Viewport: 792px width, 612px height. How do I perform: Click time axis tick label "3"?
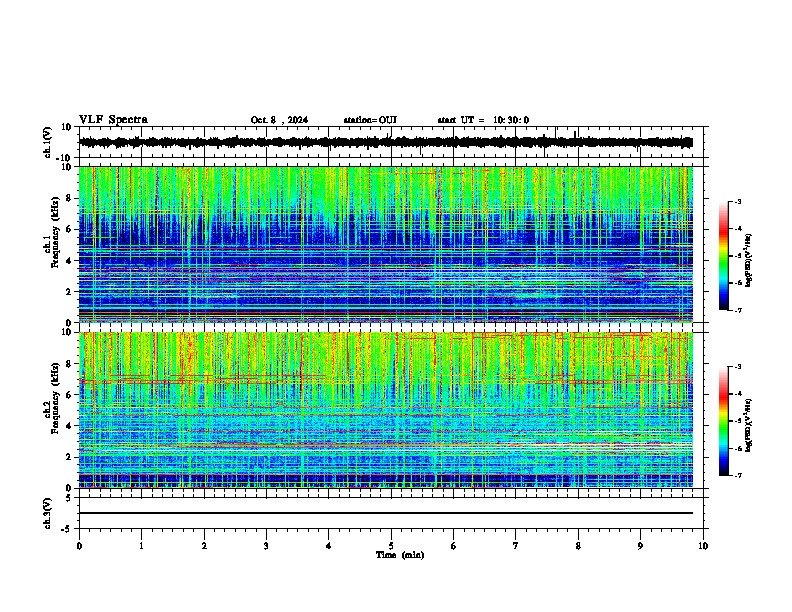pos(266,546)
